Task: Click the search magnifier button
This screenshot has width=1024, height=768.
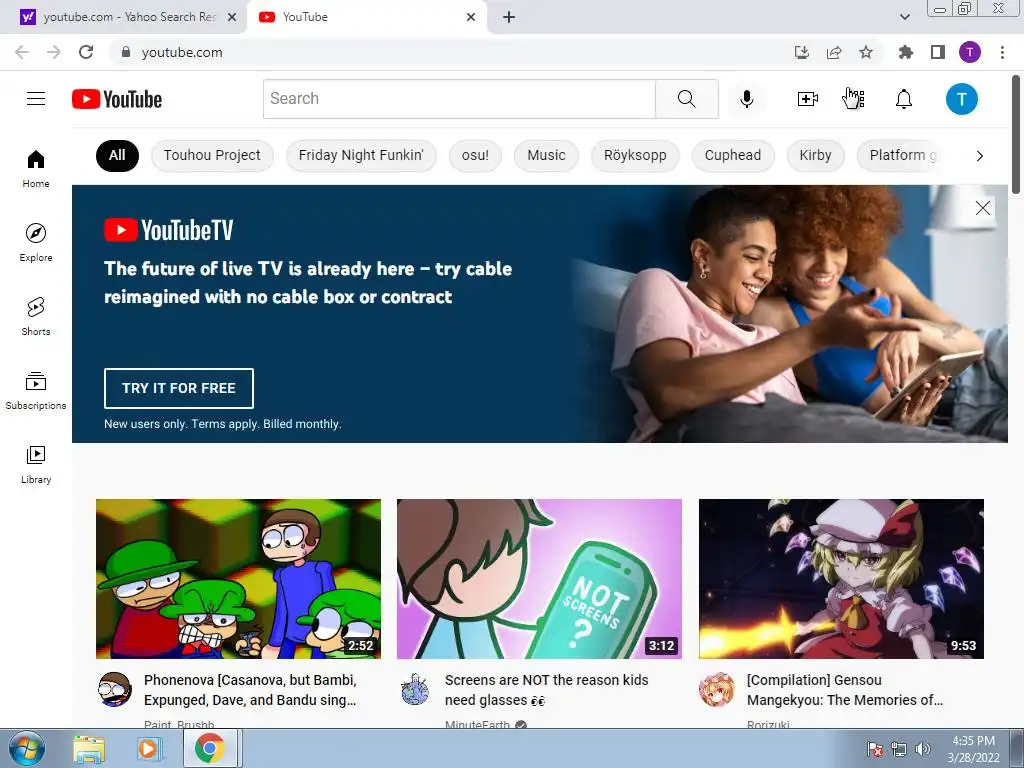Action: click(686, 99)
